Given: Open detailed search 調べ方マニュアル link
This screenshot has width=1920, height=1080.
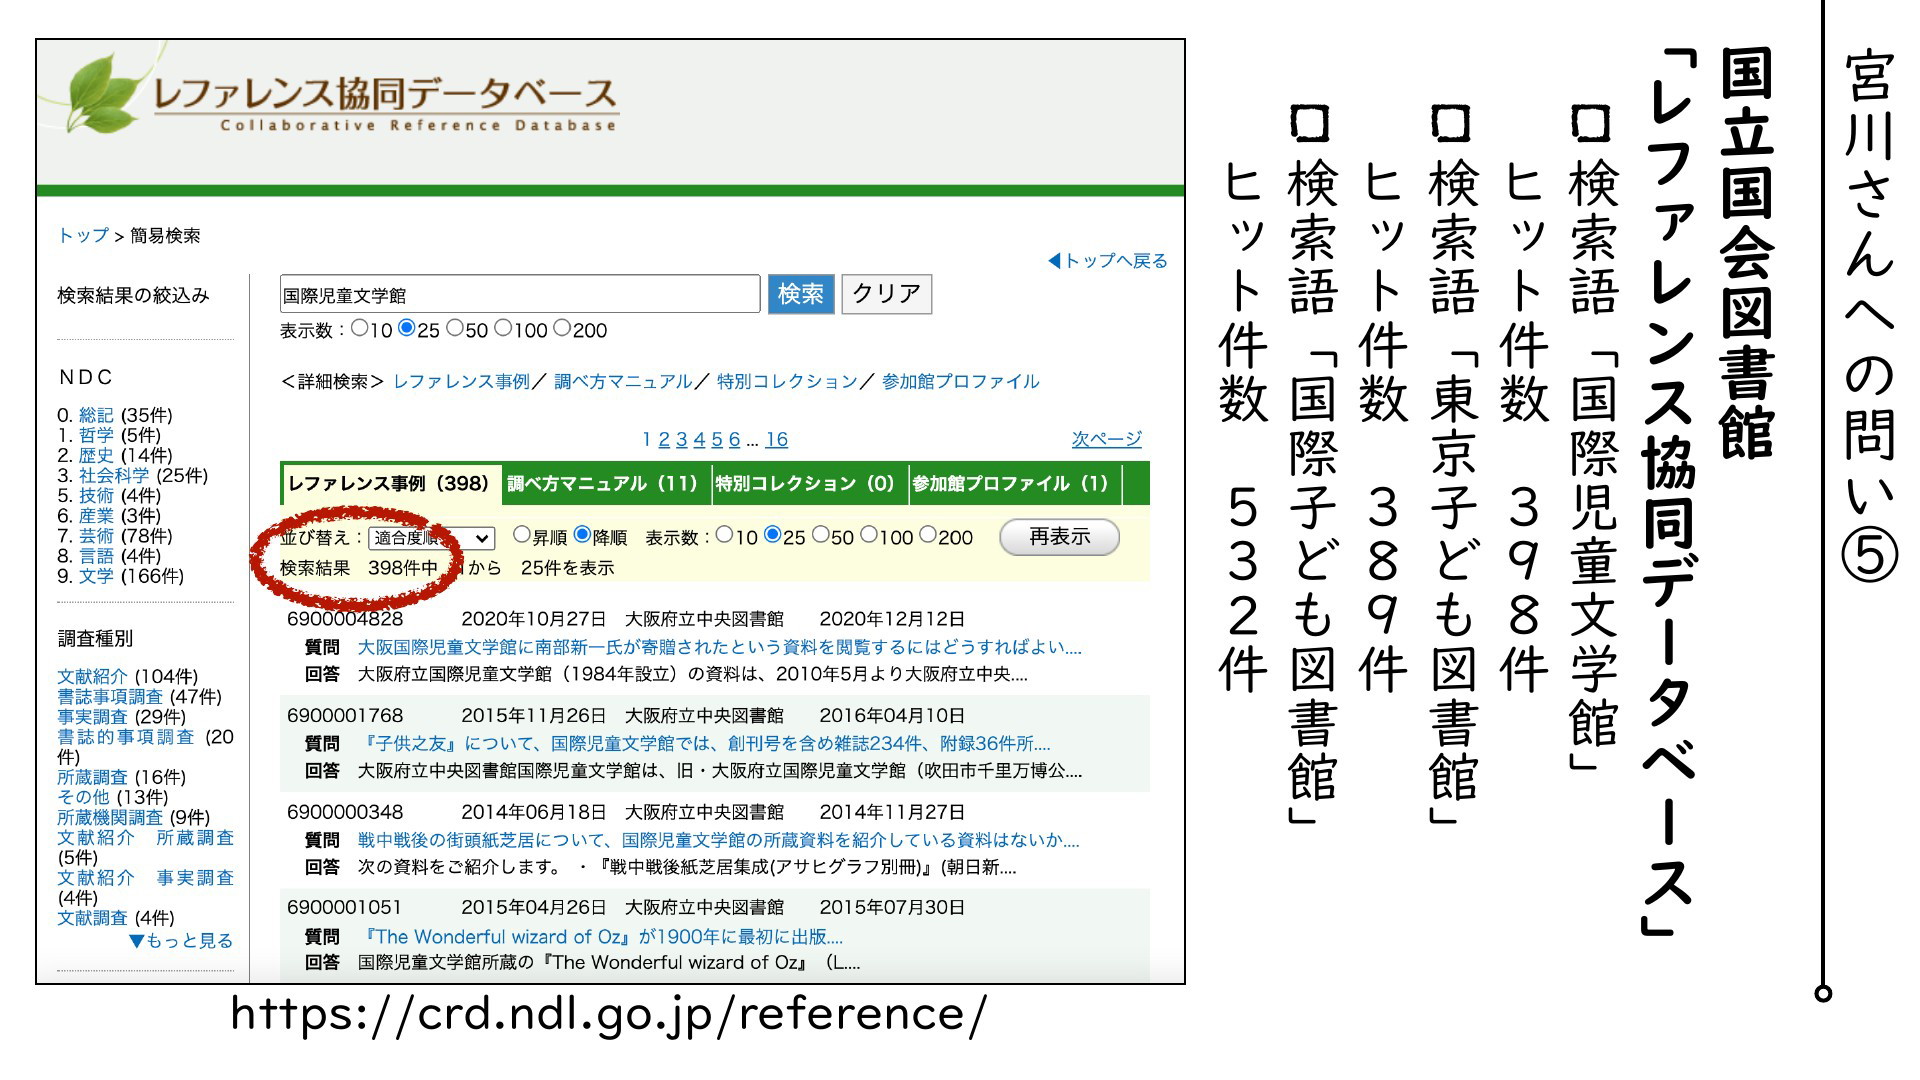Looking at the screenshot, I should [622, 382].
